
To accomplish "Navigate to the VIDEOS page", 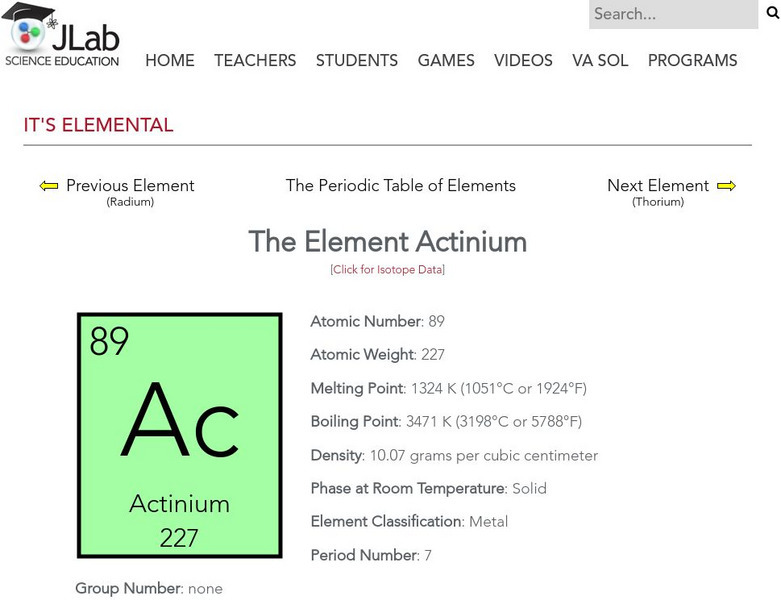I will pos(523,61).
